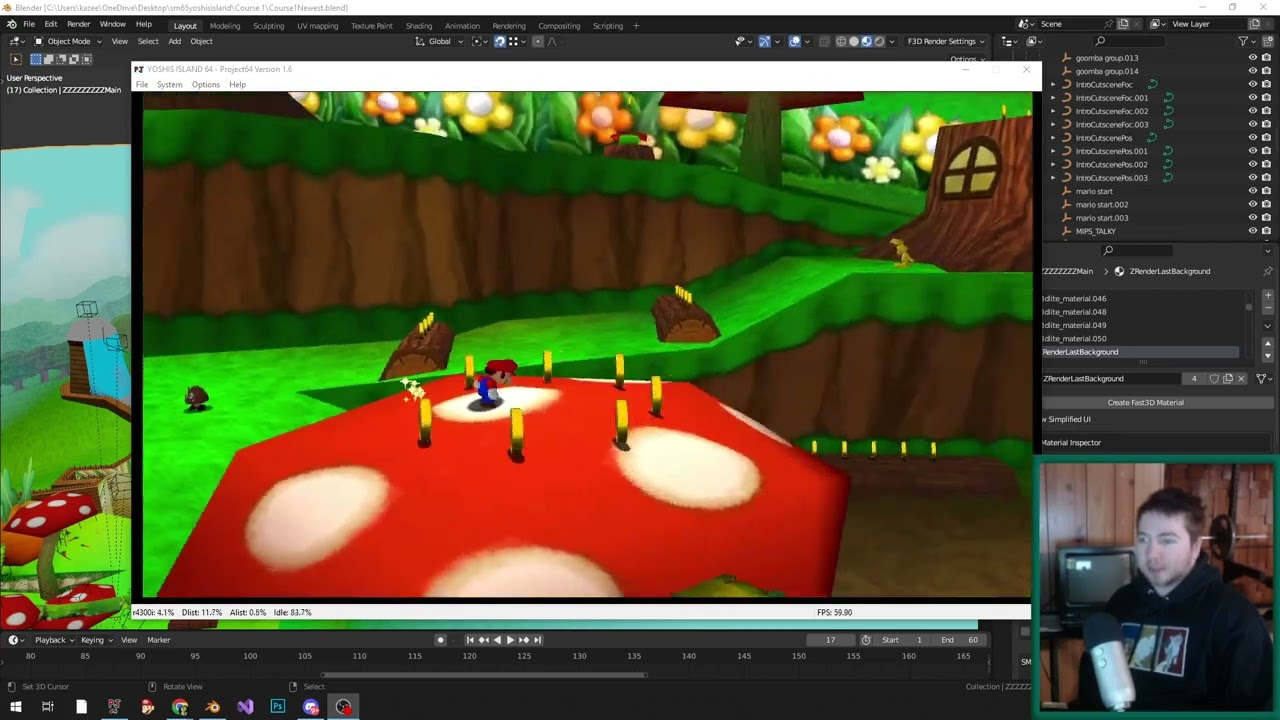Image resolution: width=1280 pixels, height=720 pixels.
Task: Switch to the Sculpting workspace tab
Action: pos(268,26)
